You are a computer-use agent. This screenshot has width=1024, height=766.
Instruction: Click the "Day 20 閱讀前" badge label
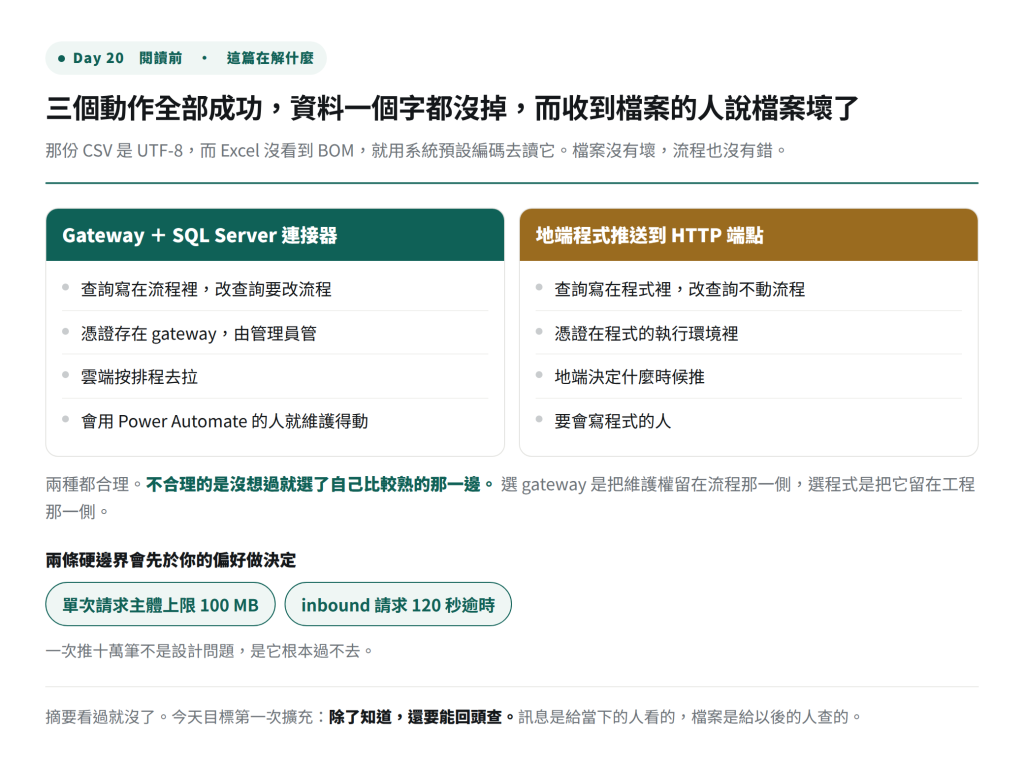[x=127, y=58]
